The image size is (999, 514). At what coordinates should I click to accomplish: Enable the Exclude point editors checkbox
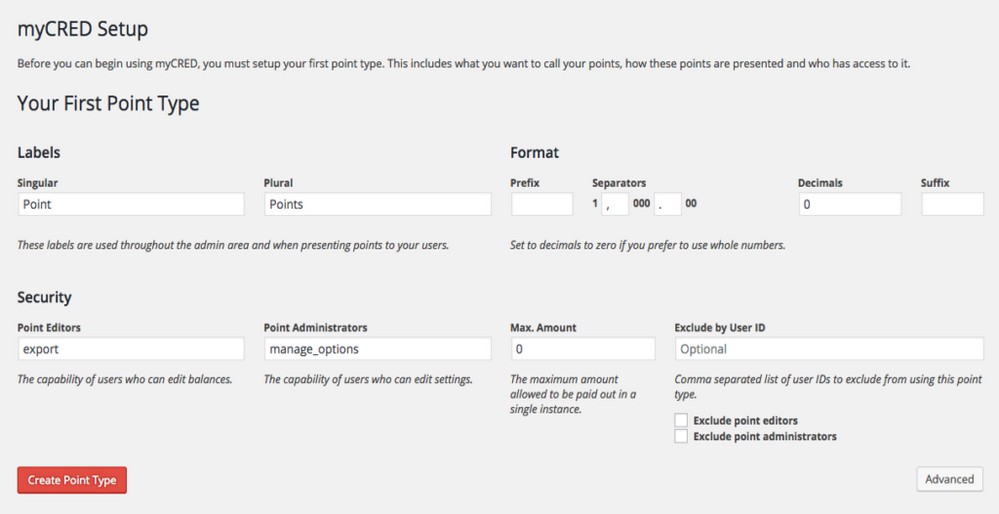[681, 421]
